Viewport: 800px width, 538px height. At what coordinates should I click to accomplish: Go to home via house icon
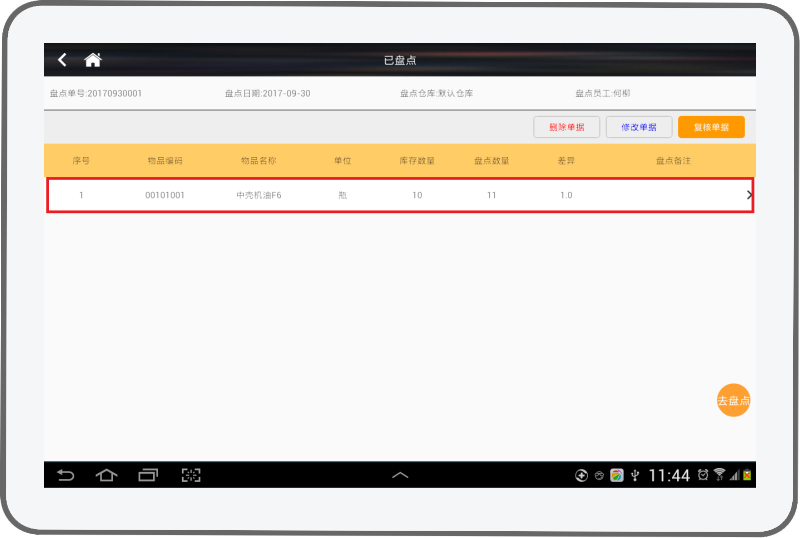point(93,60)
